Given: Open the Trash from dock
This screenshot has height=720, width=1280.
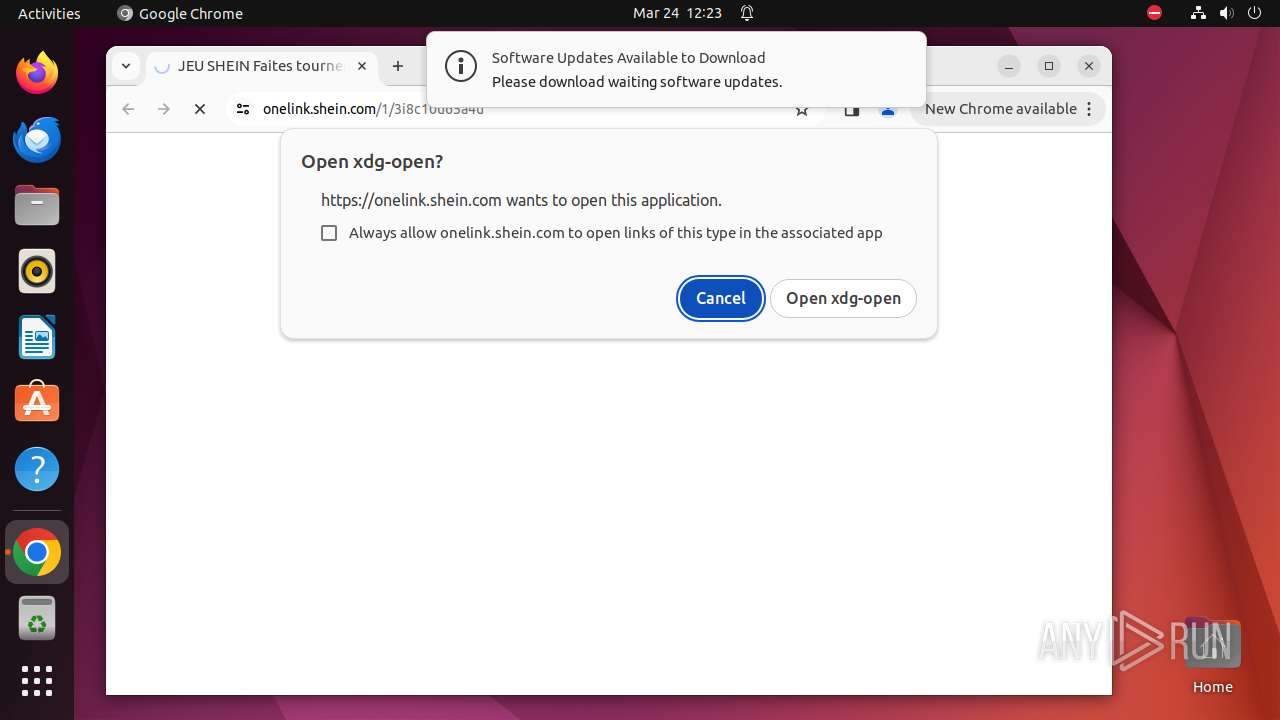Looking at the screenshot, I should [37, 618].
